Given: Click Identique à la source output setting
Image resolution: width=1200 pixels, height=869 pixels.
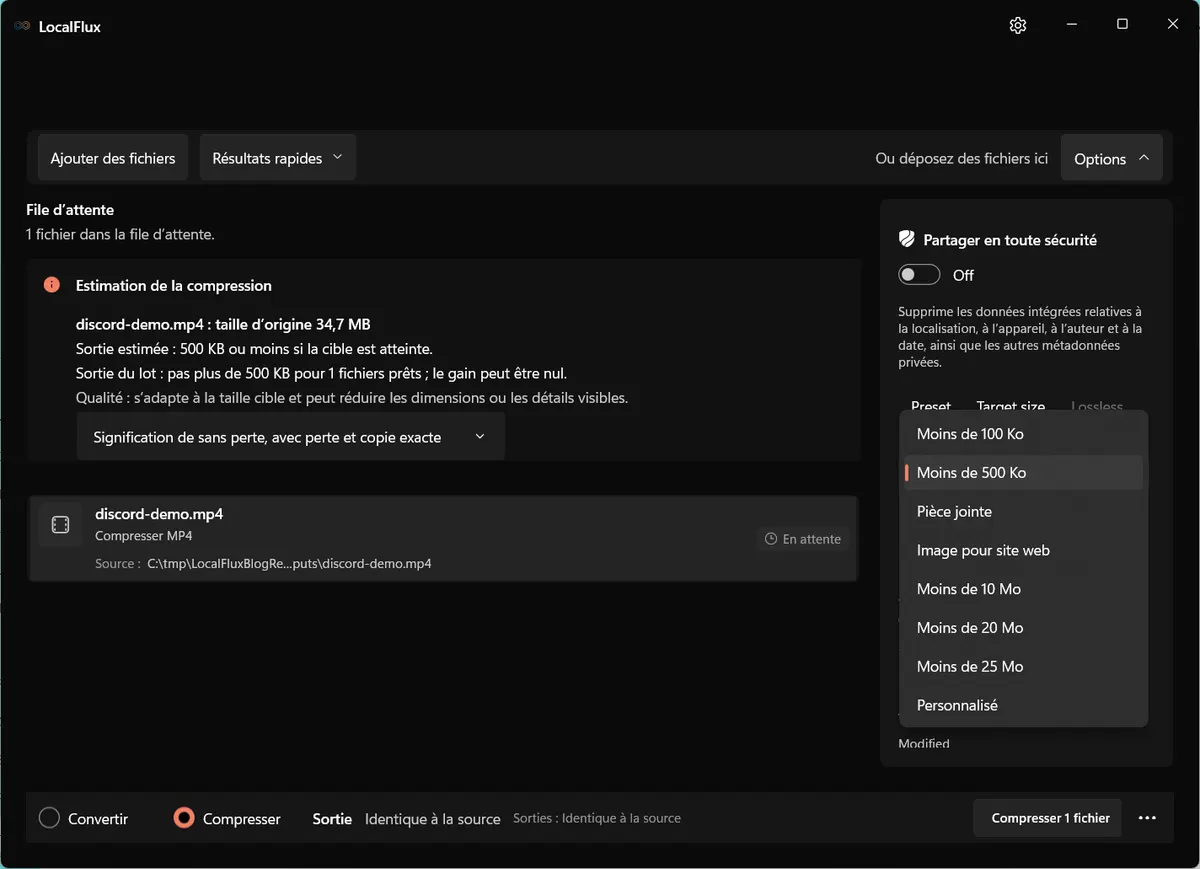Looking at the screenshot, I should [x=432, y=819].
